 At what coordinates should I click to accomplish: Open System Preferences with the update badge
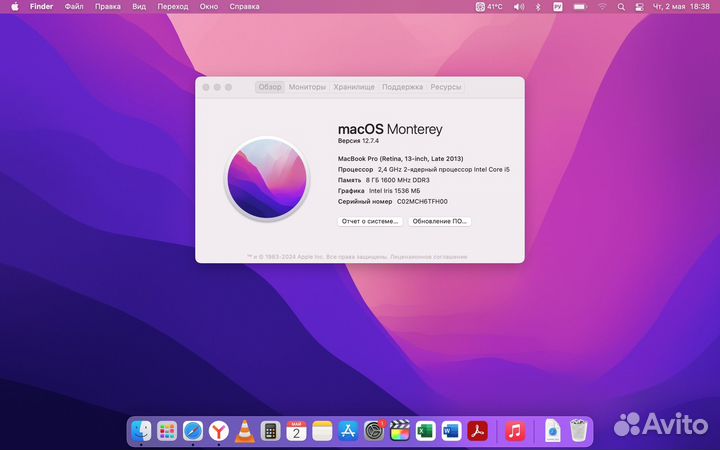pos(374,431)
